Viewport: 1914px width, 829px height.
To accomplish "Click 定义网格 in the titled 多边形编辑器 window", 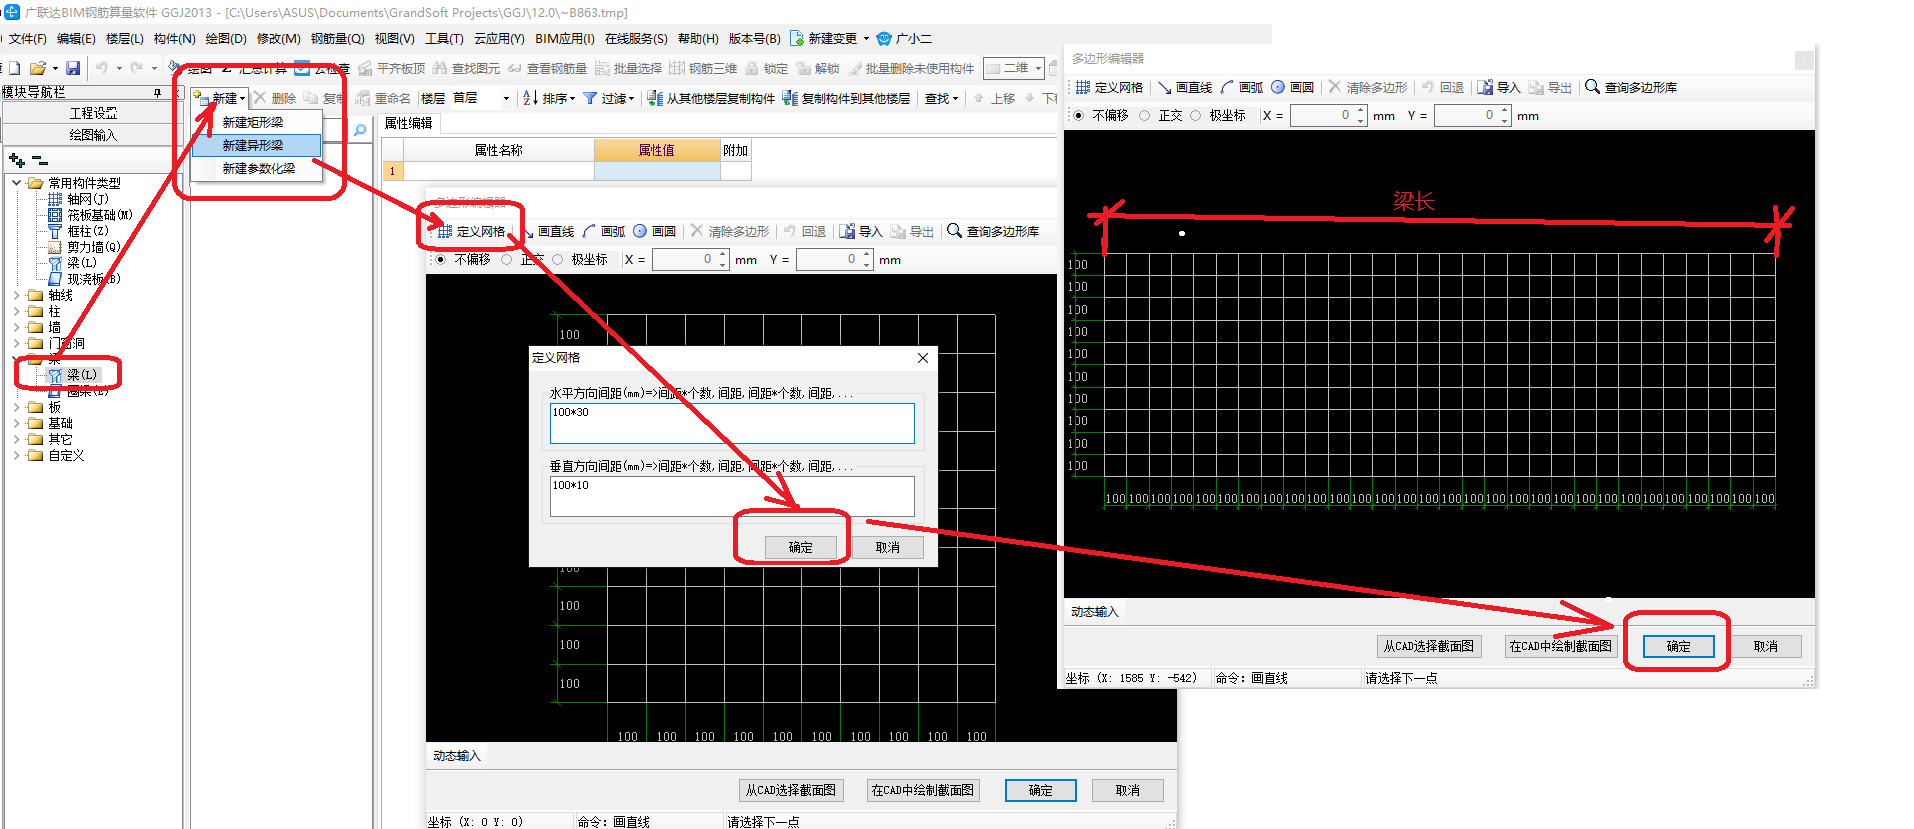I will pos(1109,87).
